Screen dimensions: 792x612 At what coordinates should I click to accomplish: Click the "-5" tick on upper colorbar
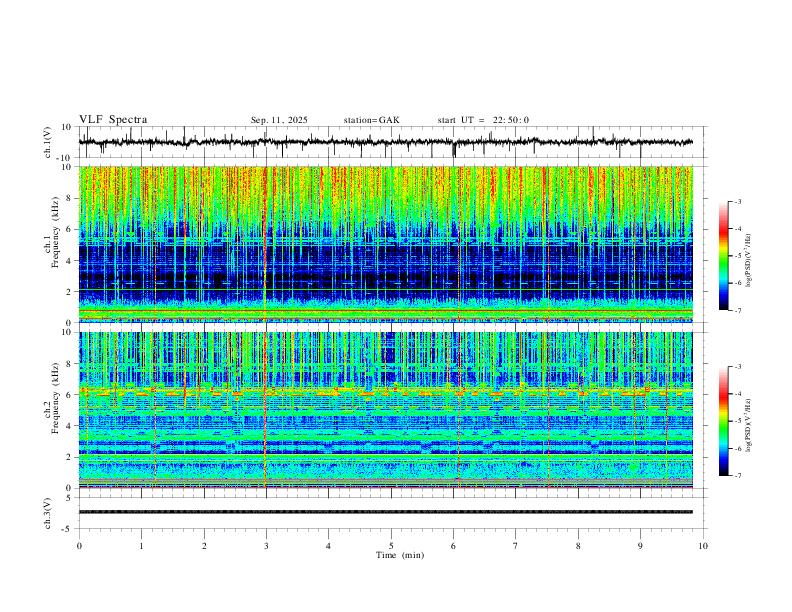[x=737, y=256]
